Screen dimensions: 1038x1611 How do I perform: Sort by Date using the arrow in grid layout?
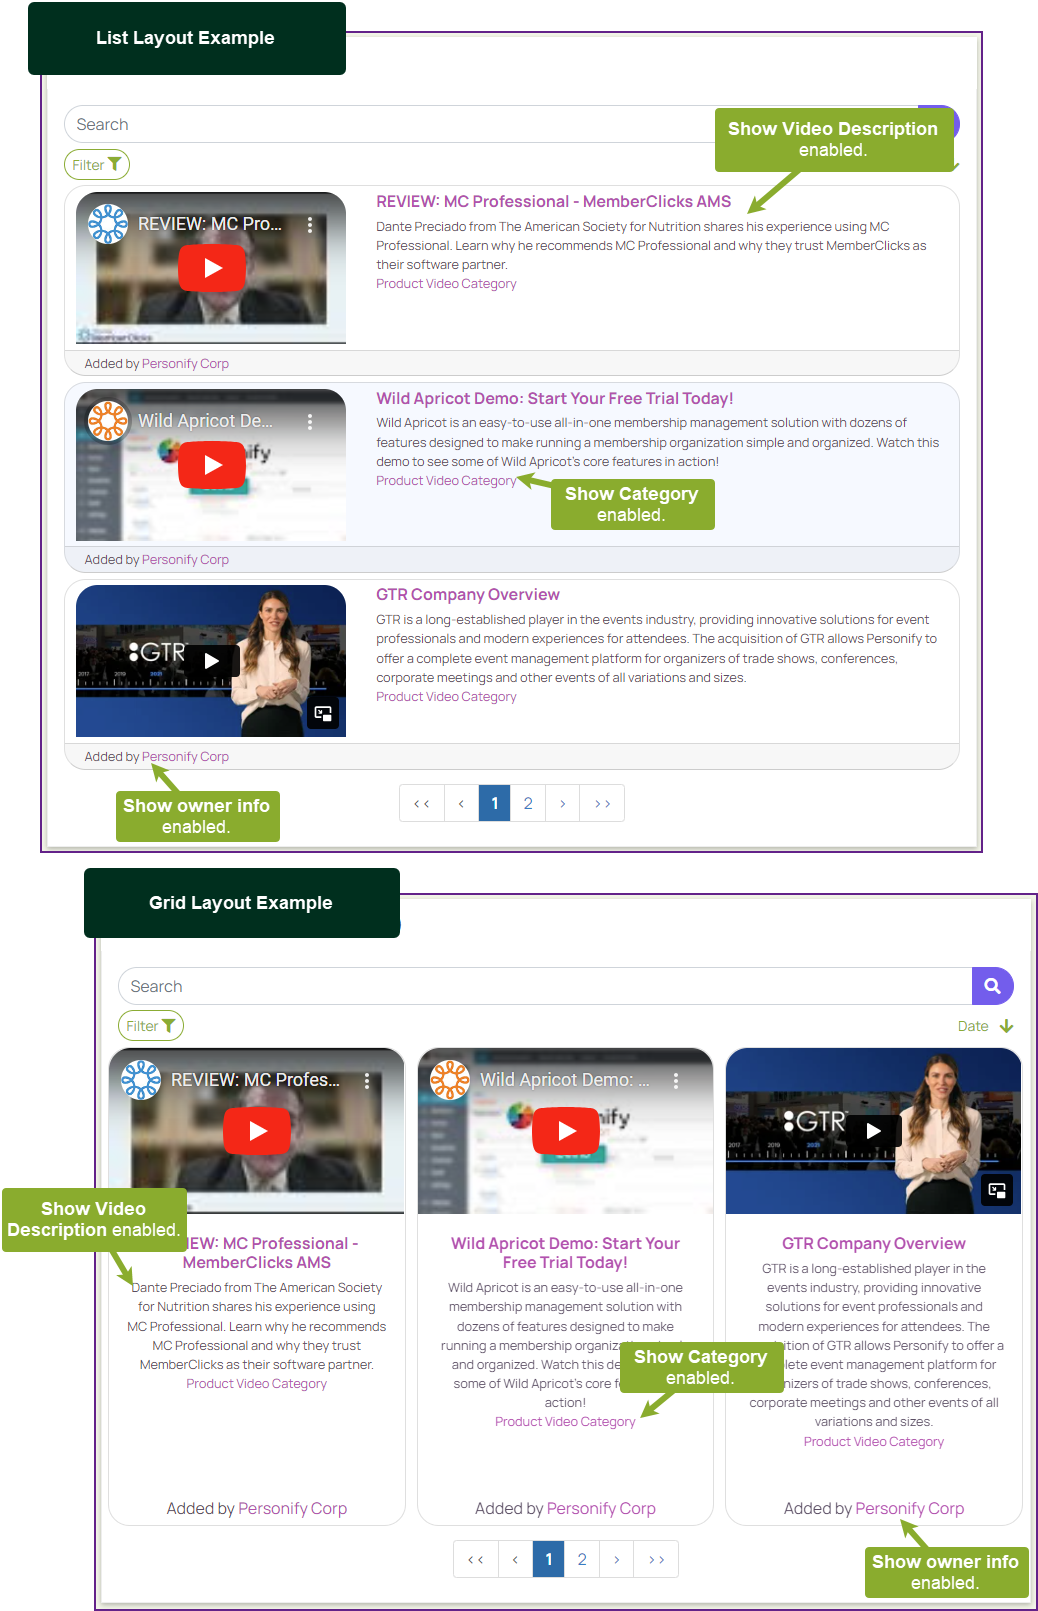(x=1006, y=1026)
